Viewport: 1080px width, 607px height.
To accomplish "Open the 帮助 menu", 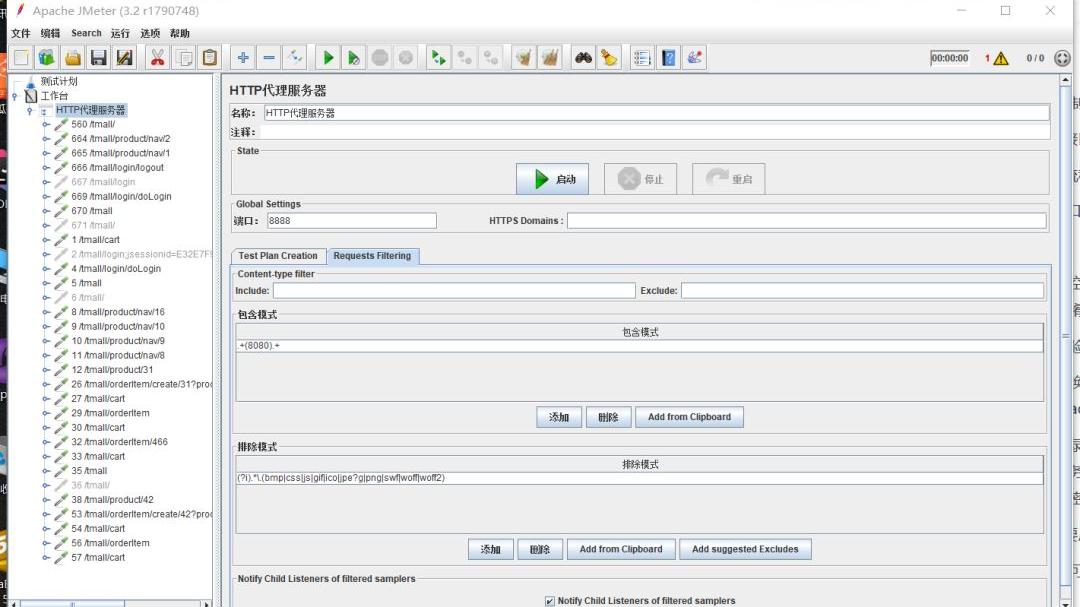I will click(180, 33).
